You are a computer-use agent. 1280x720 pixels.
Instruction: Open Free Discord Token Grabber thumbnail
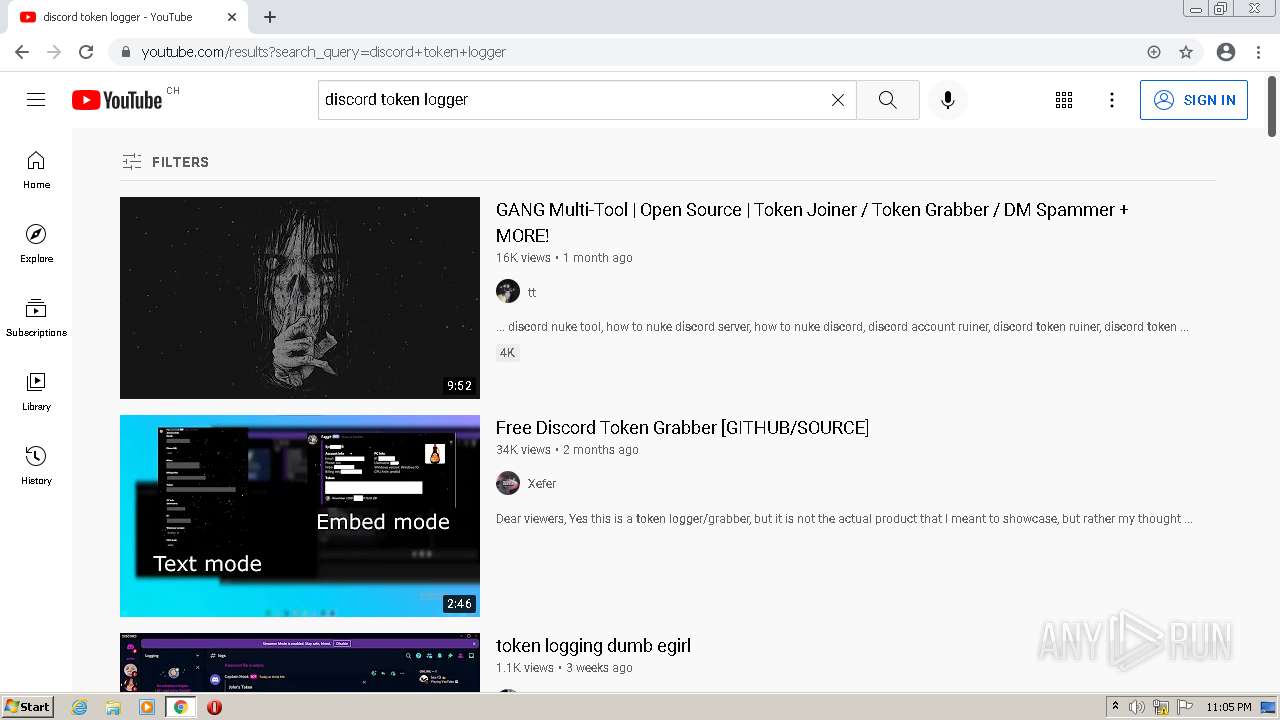300,516
